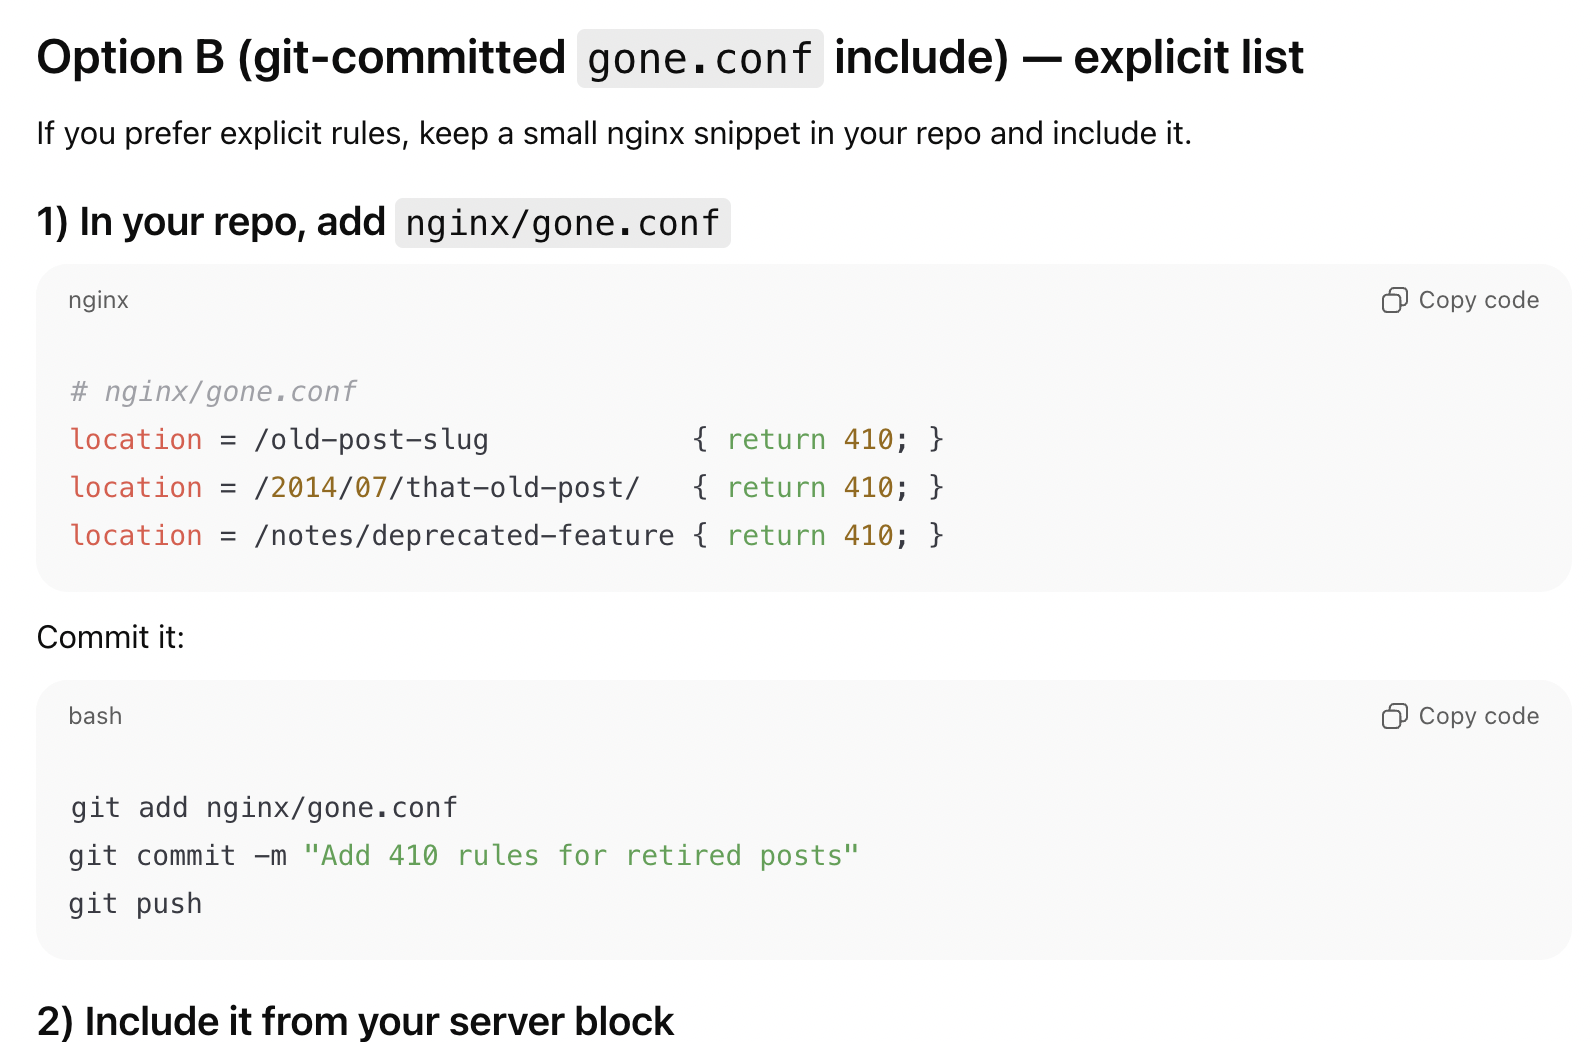Click the 'bash' language label
This screenshot has width=1590, height=1042.
[95, 717]
